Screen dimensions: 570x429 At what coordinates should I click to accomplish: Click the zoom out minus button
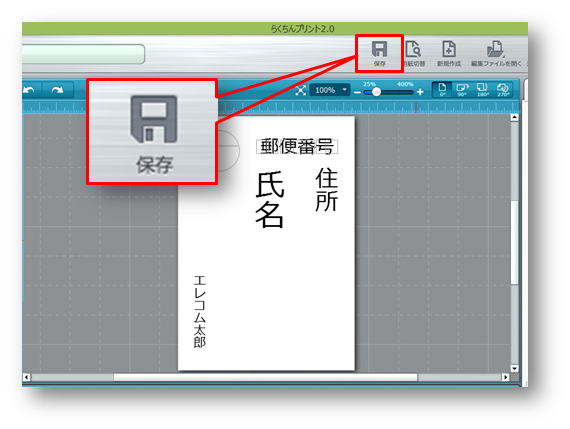coord(357,92)
